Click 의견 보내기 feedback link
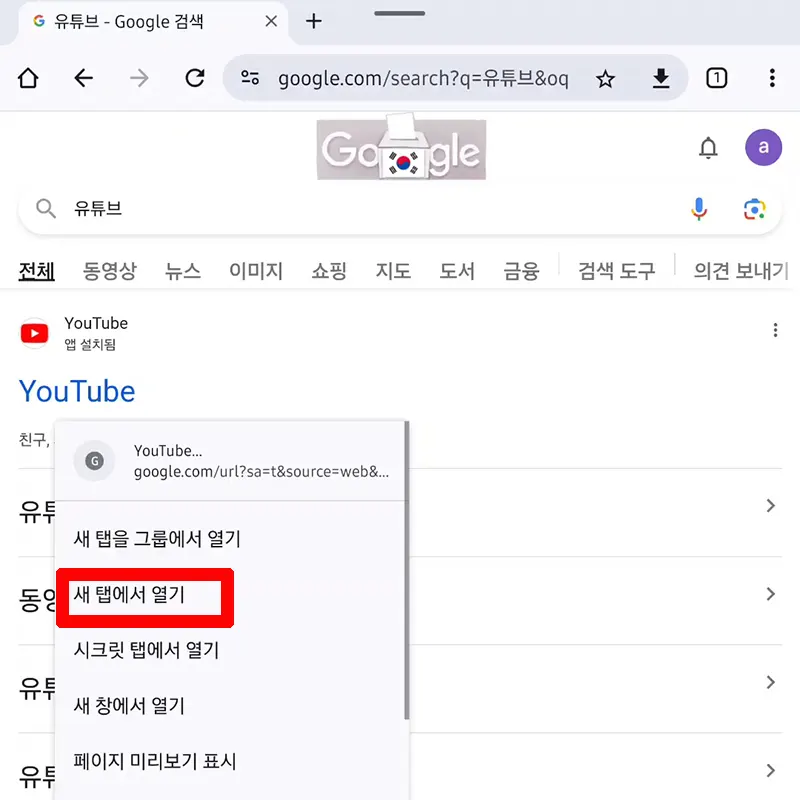The image size is (800, 800). tap(742, 270)
